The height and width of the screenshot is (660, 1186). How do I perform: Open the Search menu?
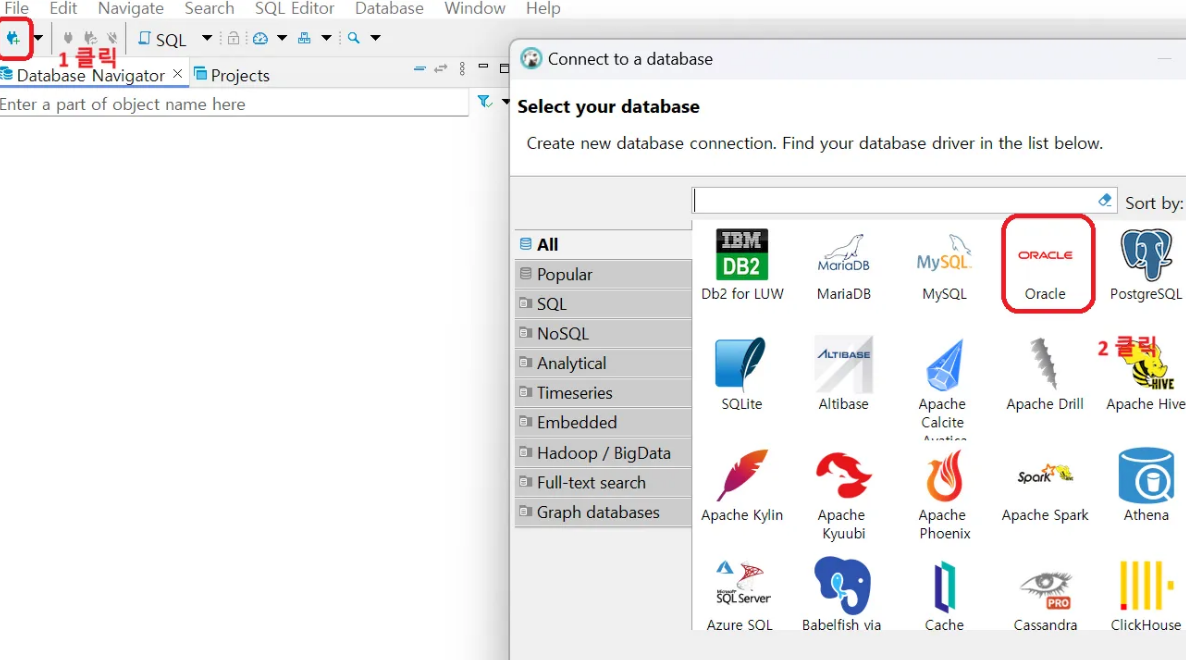[x=210, y=8]
